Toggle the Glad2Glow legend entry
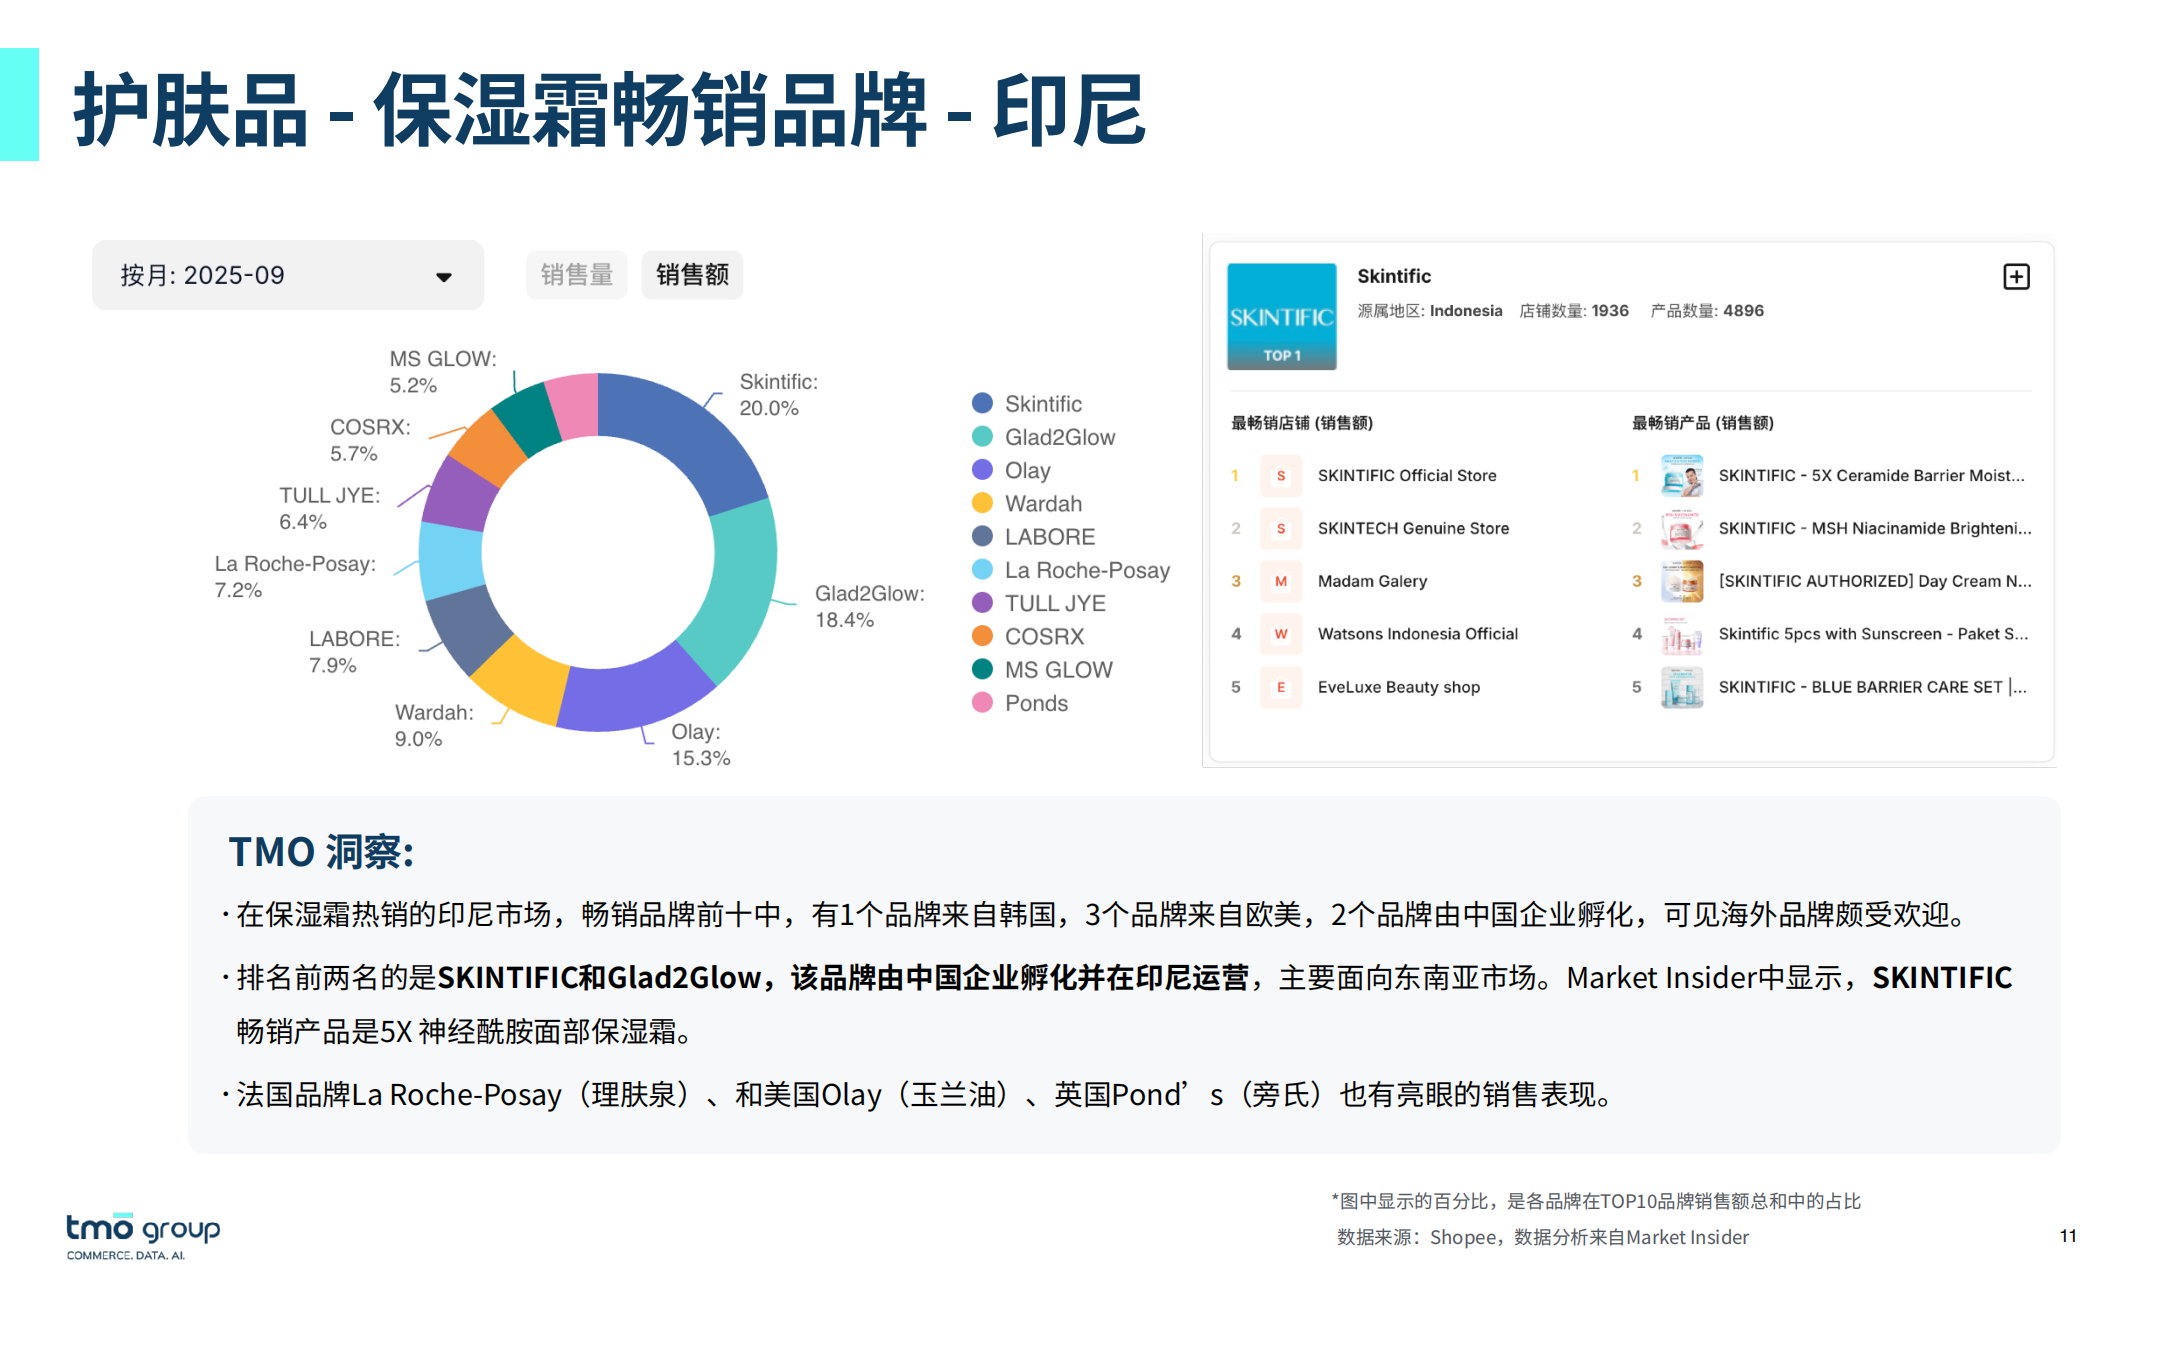This screenshot has width=2166, height=1354. [1058, 437]
